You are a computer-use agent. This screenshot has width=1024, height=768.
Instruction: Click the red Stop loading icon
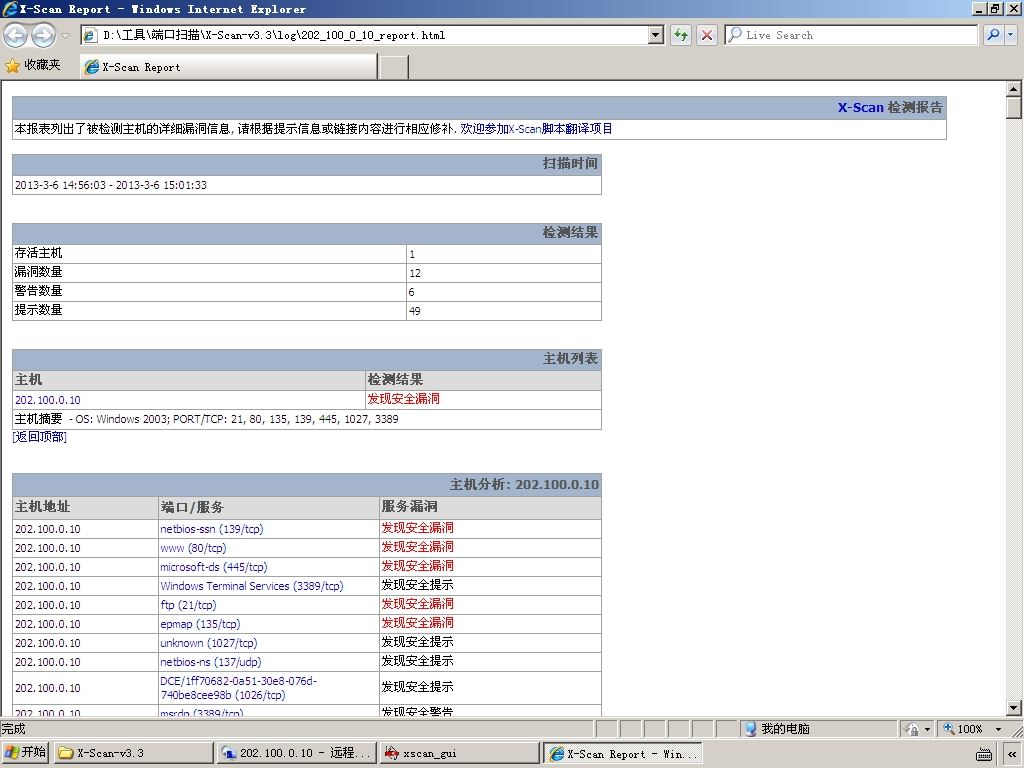click(x=707, y=35)
